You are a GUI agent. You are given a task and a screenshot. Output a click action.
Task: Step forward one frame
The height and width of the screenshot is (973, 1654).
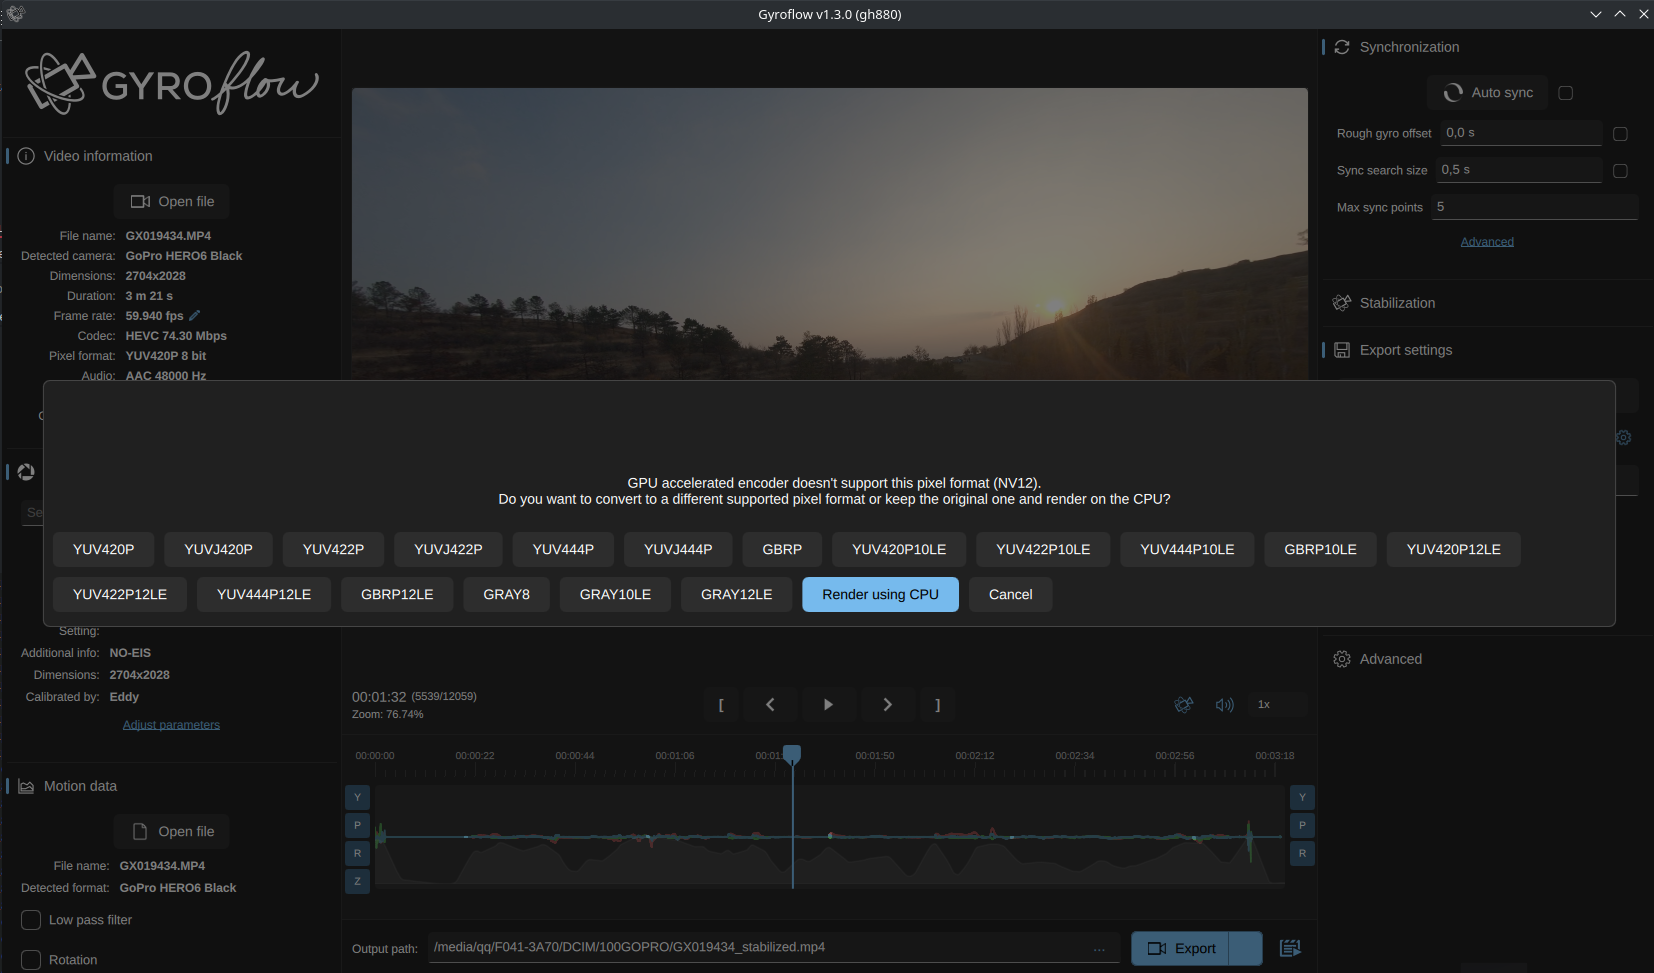887,704
